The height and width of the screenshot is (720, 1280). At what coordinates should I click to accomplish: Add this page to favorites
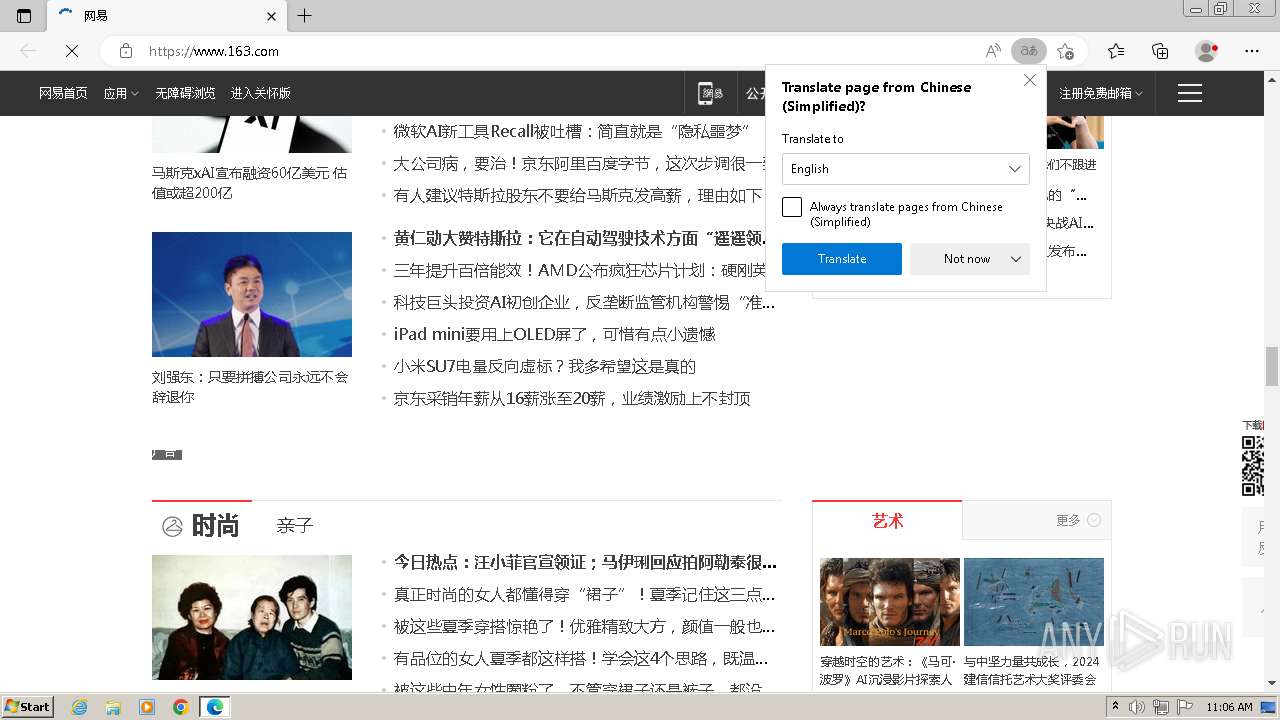click(x=1065, y=51)
